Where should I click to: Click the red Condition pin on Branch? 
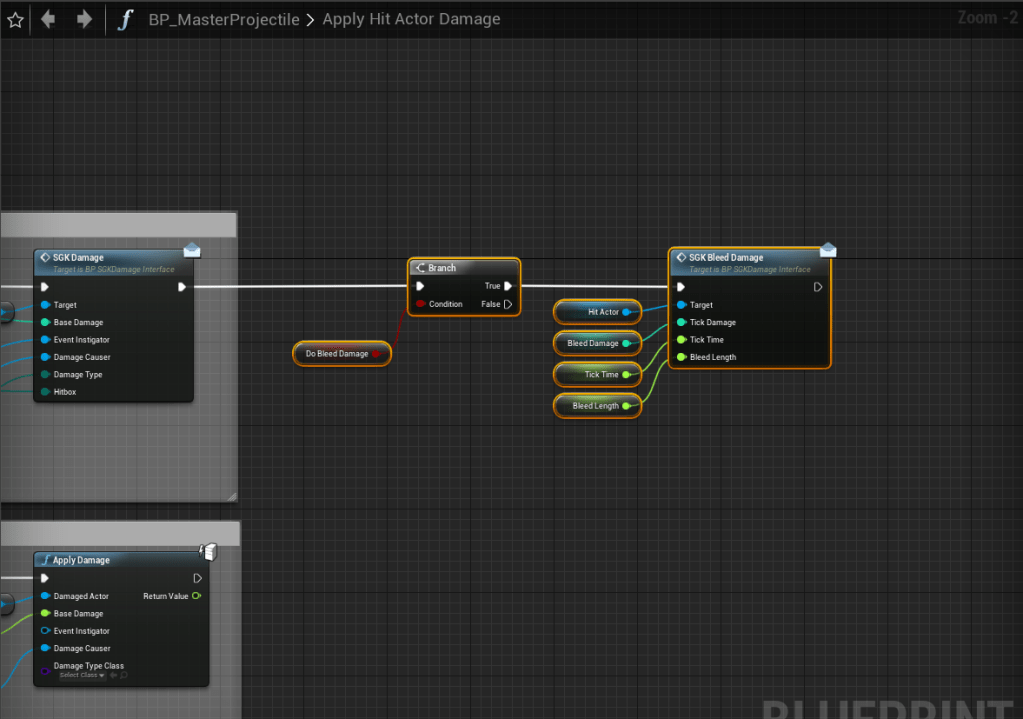pyautogui.click(x=420, y=304)
